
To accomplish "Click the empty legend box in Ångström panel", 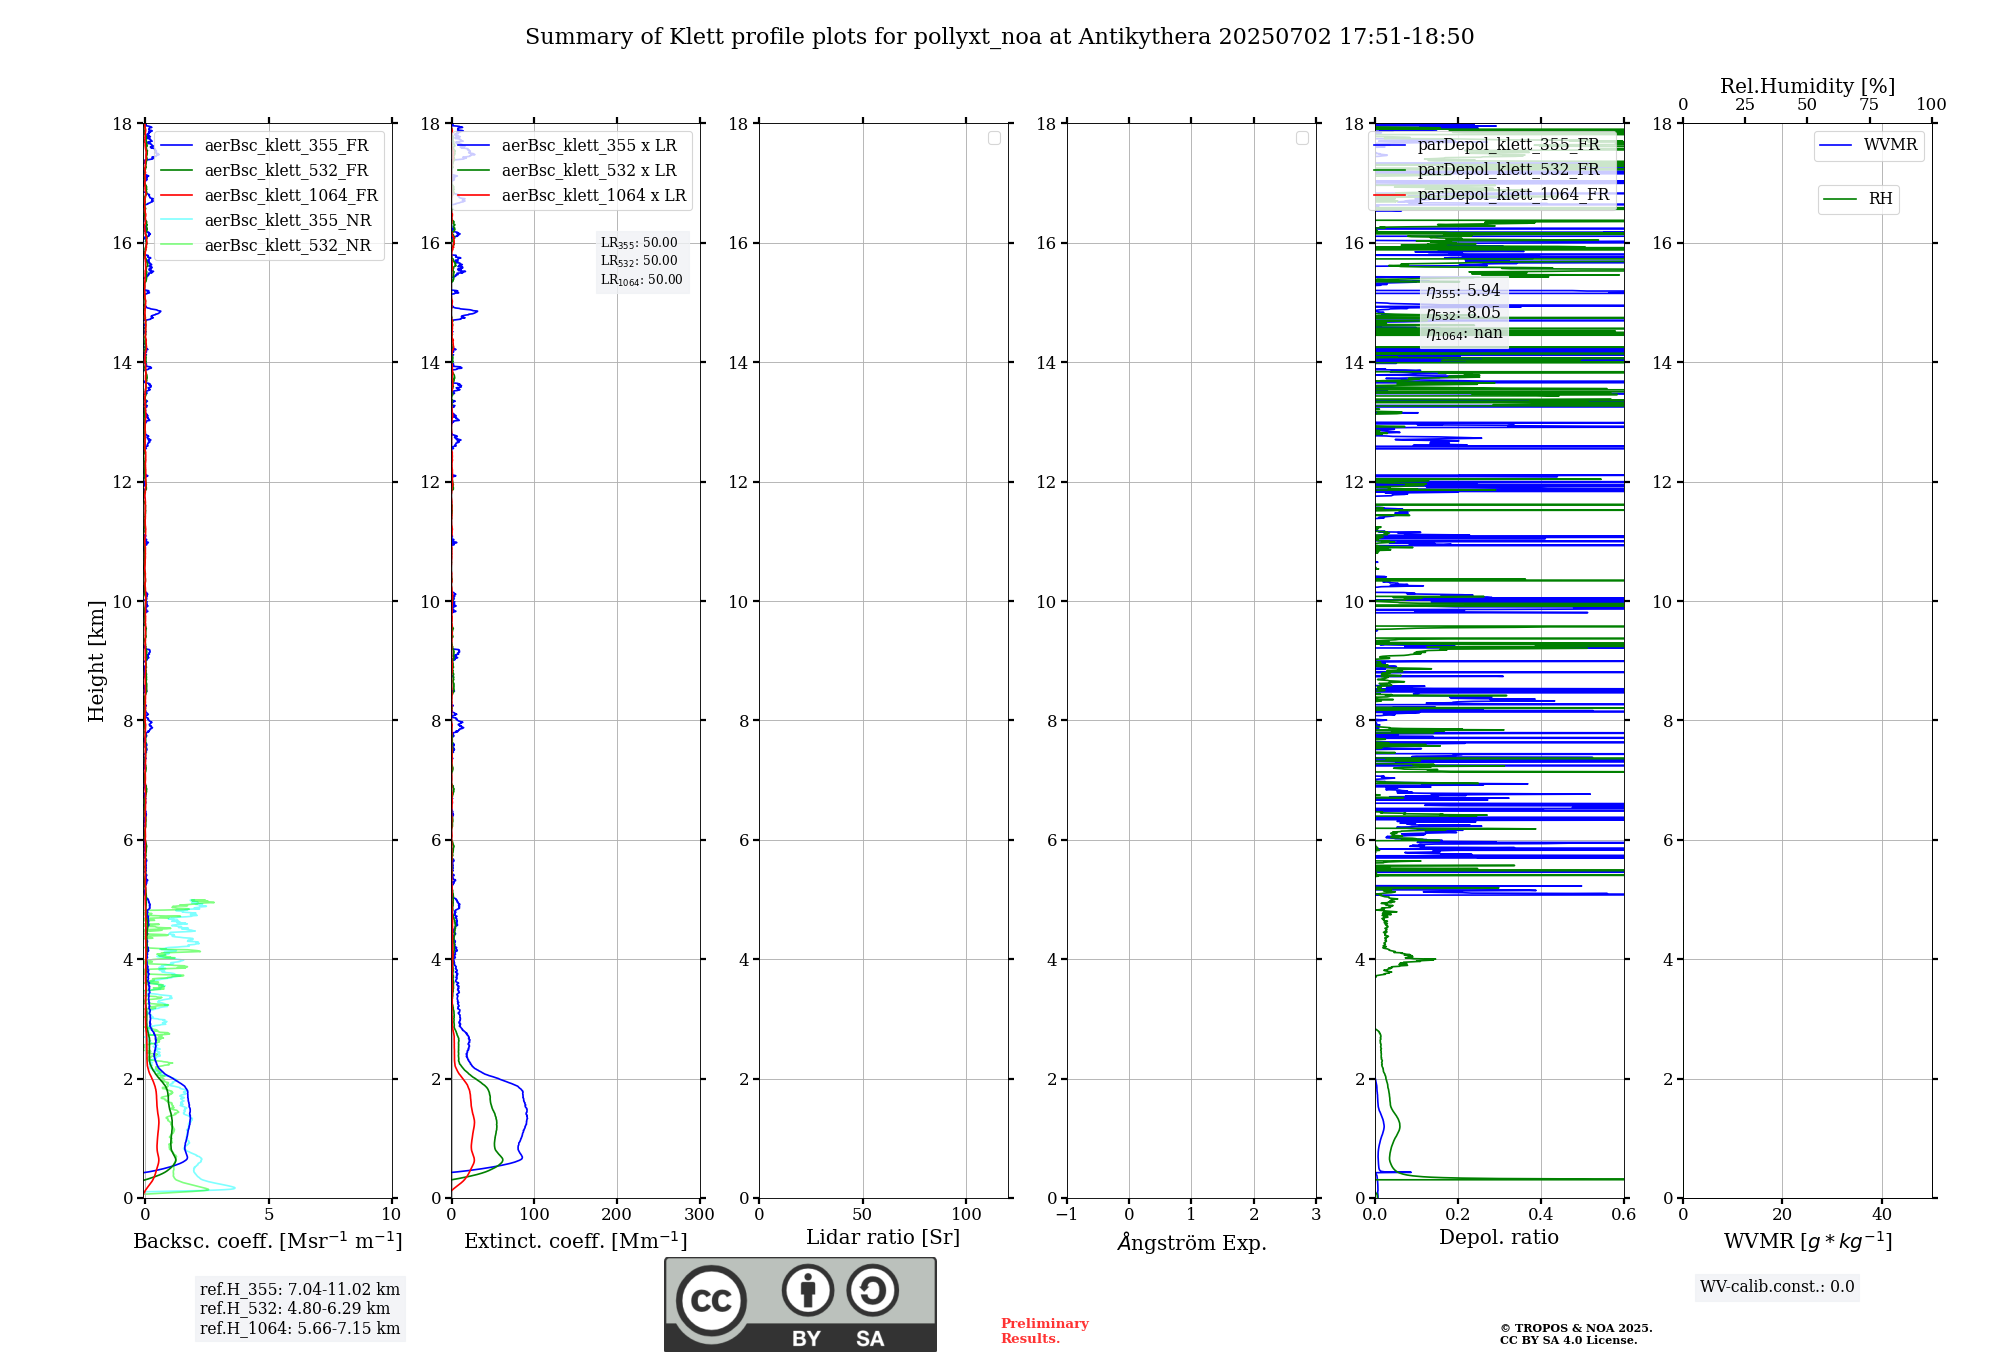I will [x=1302, y=138].
